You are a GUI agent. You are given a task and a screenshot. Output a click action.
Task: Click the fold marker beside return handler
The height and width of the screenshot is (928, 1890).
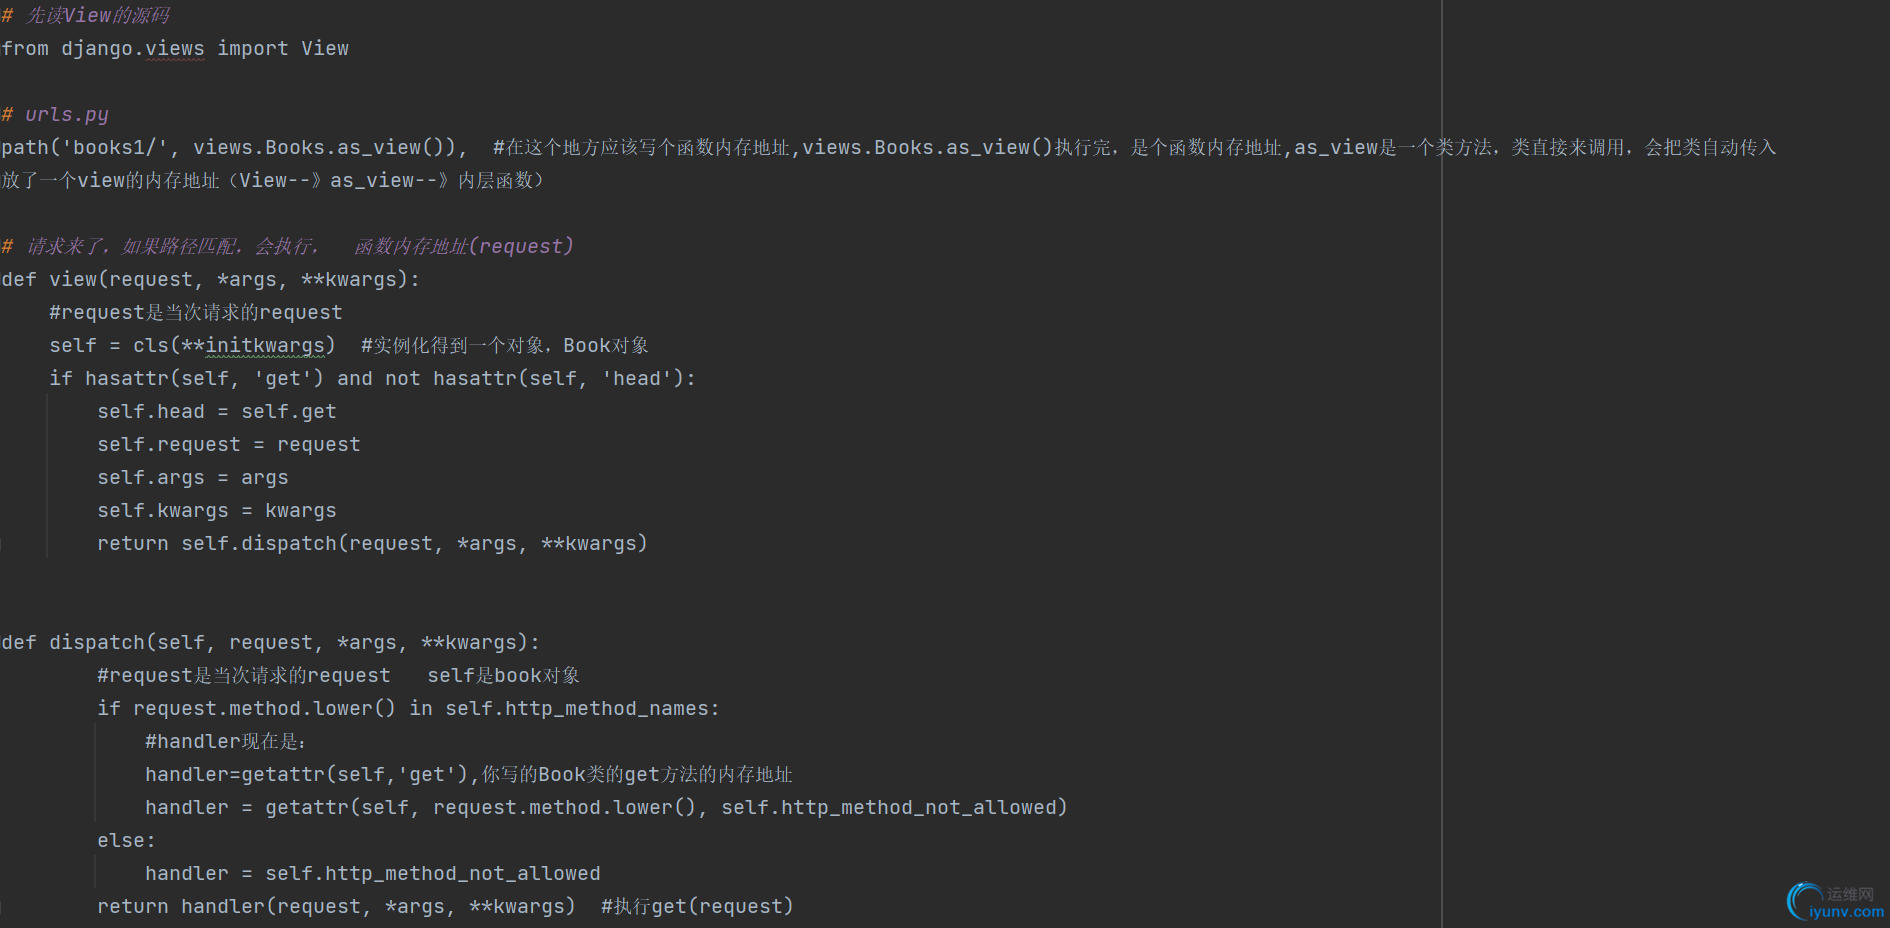tap(1, 907)
